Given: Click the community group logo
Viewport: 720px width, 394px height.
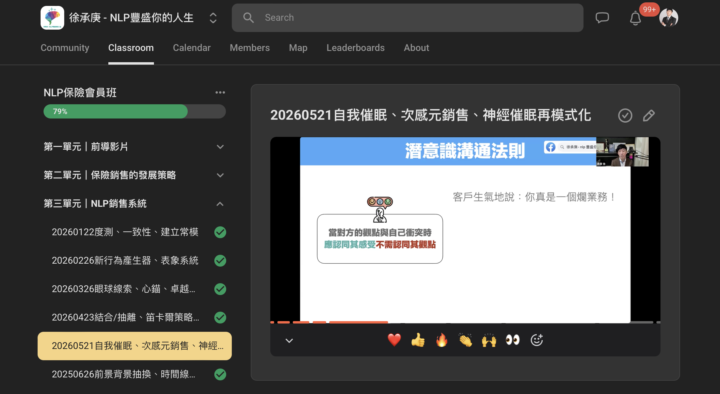Looking at the screenshot, I should (x=52, y=17).
